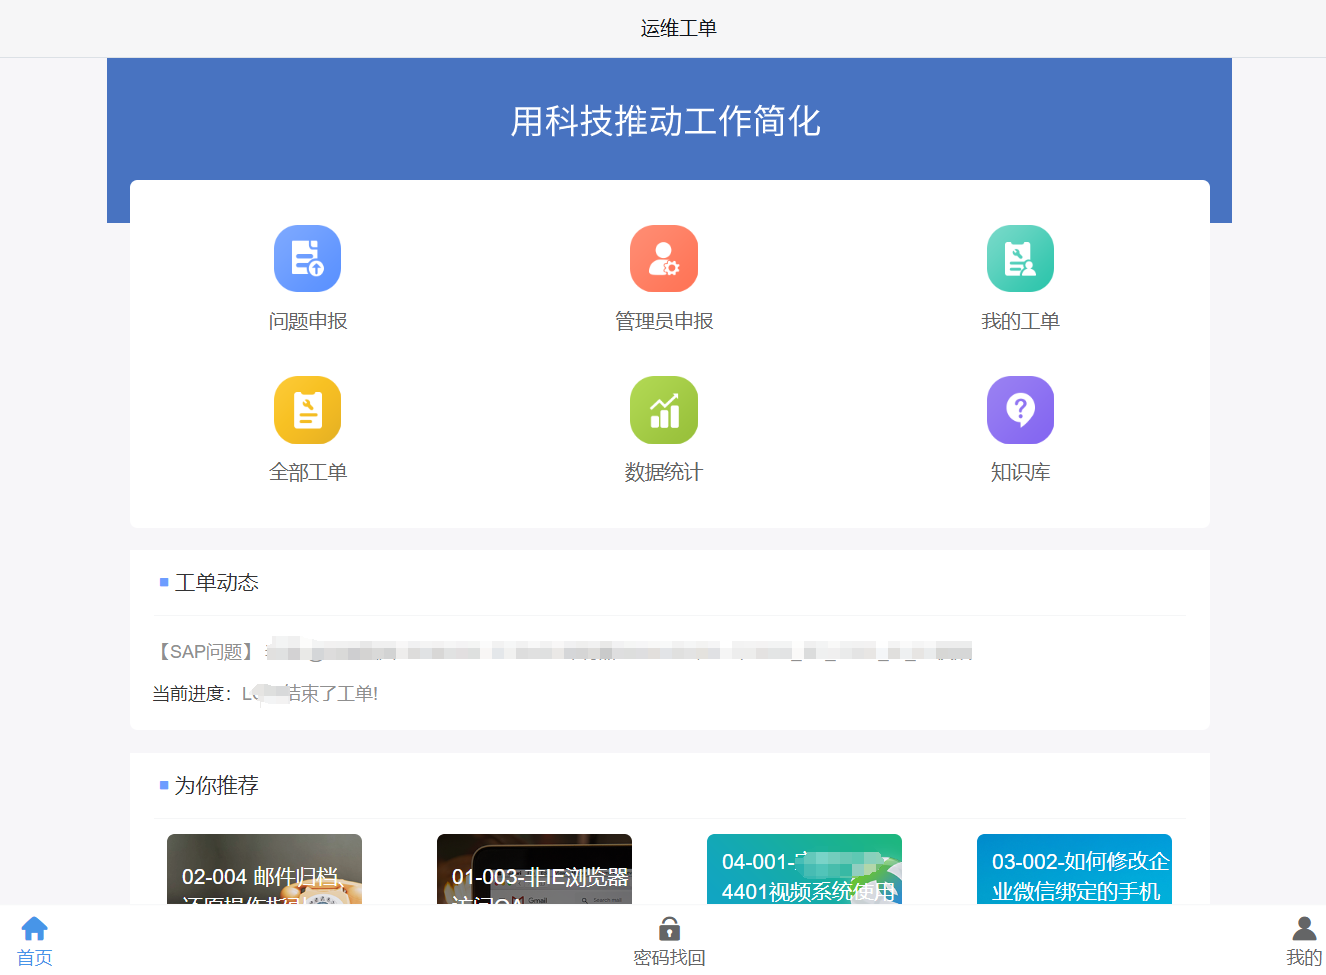Click the 数据统计 text label

(663, 472)
